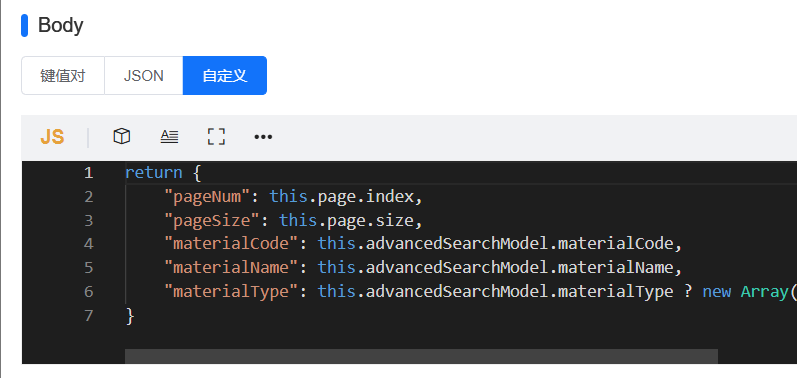The height and width of the screenshot is (378, 797).
Task: Toggle fullscreen editor icon
Action: (216, 137)
